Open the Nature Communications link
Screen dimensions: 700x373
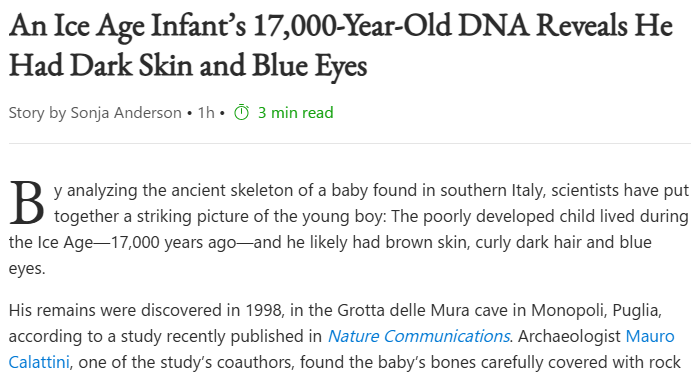coord(418,336)
